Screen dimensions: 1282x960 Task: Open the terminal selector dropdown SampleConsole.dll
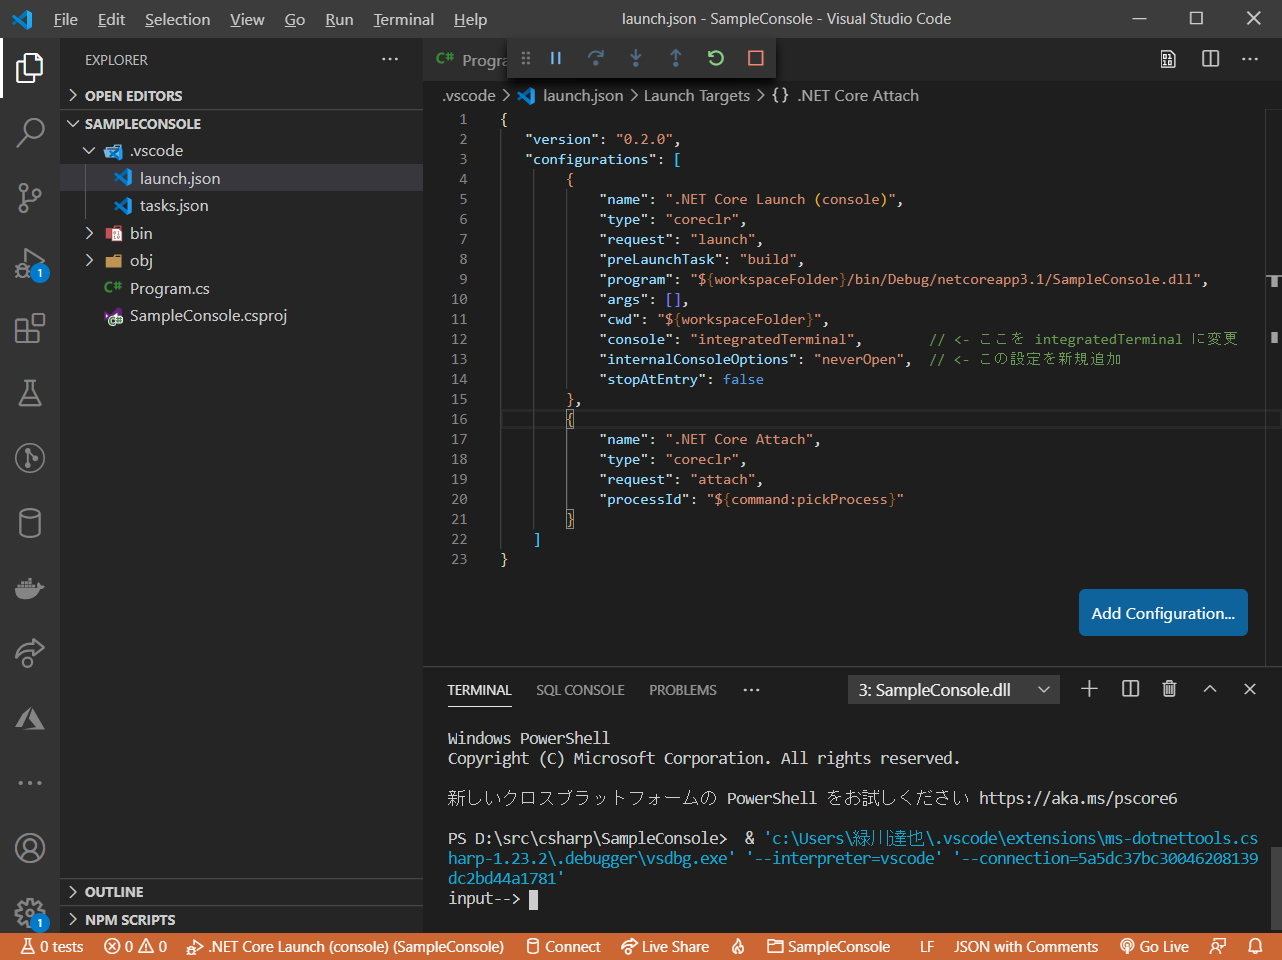pyautogui.click(x=954, y=690)
